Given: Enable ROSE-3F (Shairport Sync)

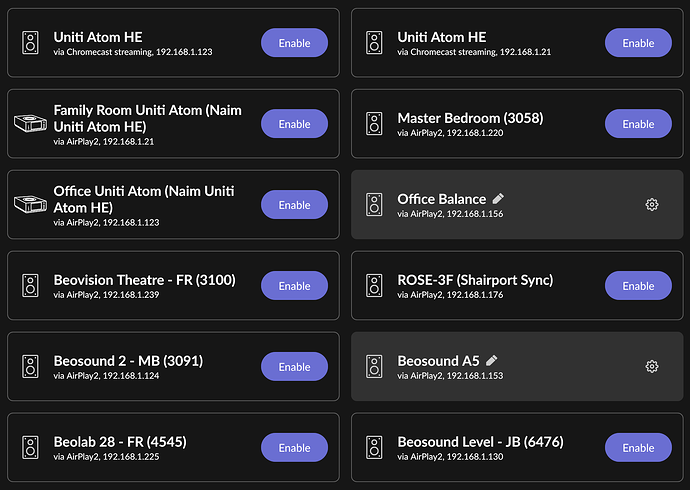Looking at the screenshot, I should (638, 286).
